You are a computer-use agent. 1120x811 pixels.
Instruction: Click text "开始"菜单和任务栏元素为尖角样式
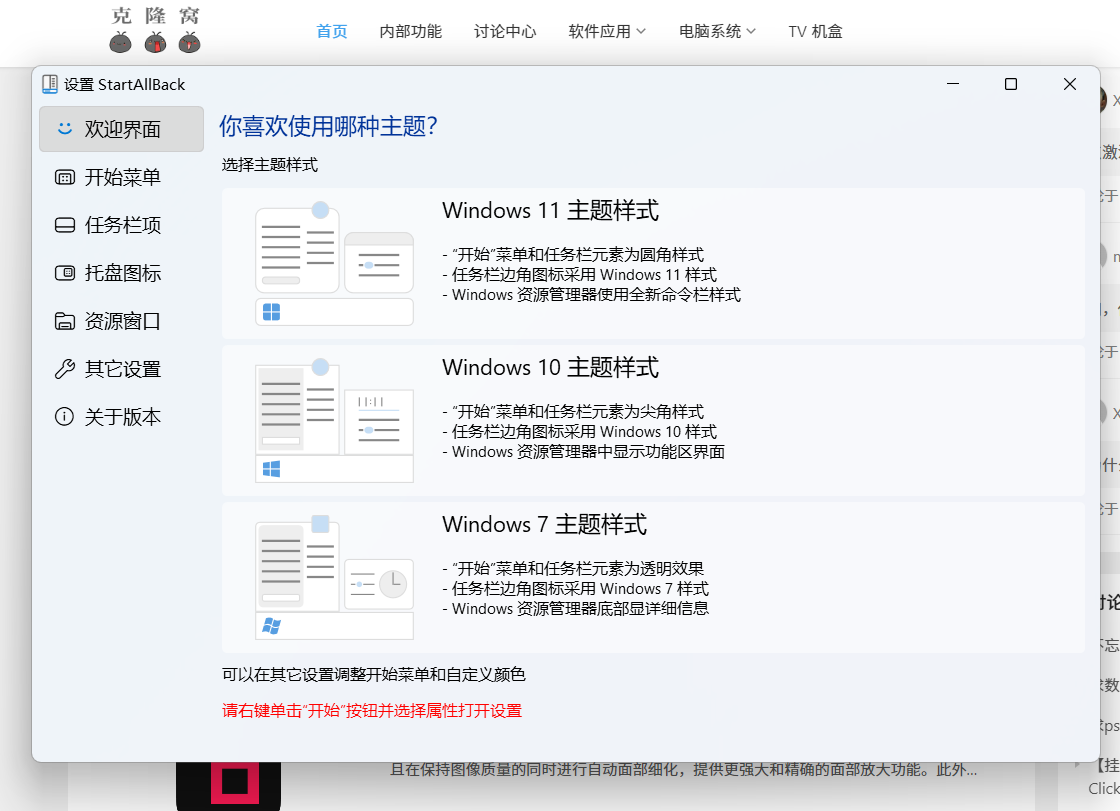[578, 412]
